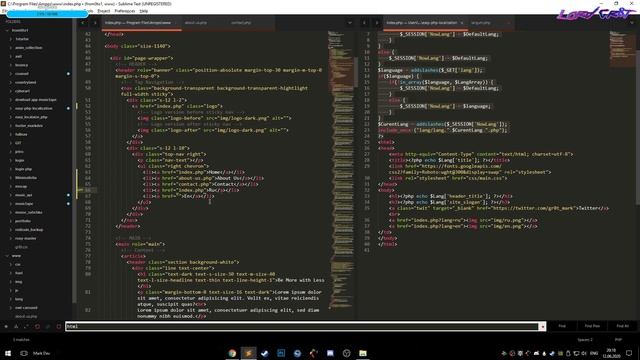Open File Explorer from the taskbar
Screen dimensions: 640x360
363,353
